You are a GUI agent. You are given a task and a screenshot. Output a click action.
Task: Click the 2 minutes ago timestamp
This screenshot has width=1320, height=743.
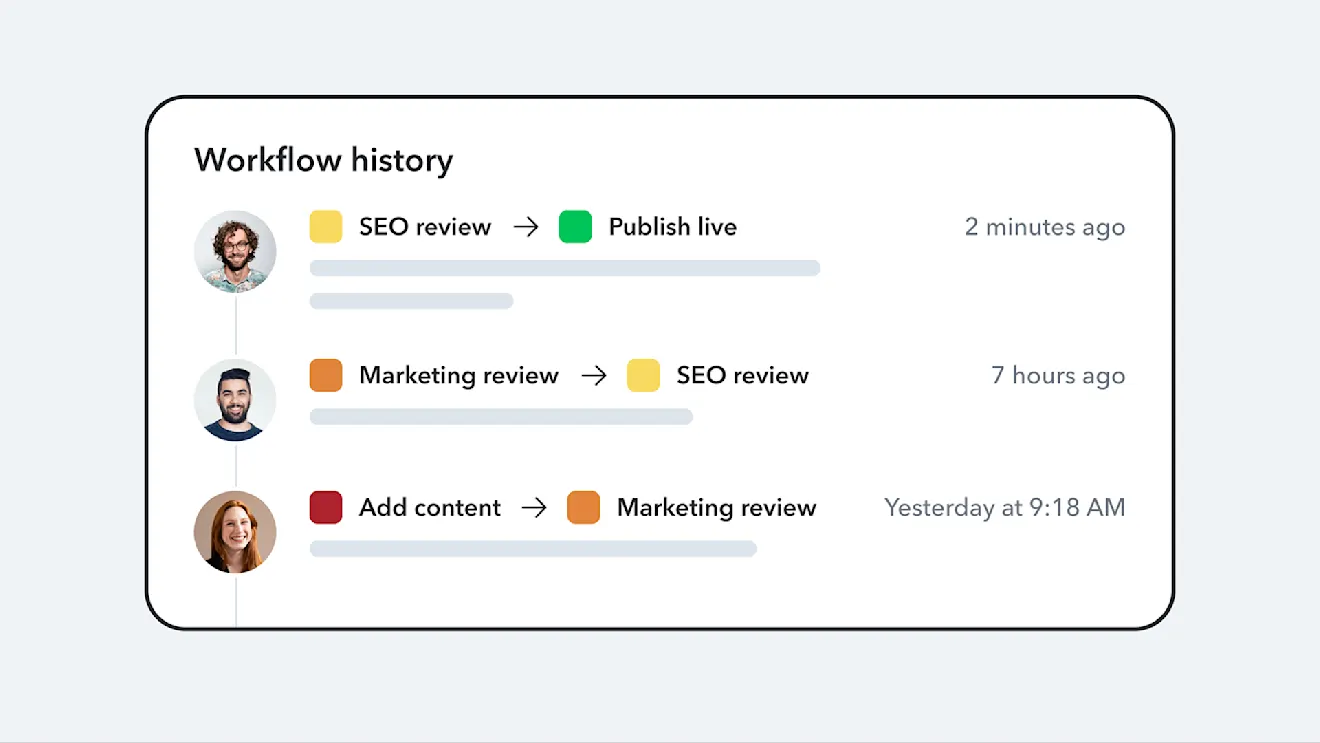pyautogui.click(x=1044, y=227)
